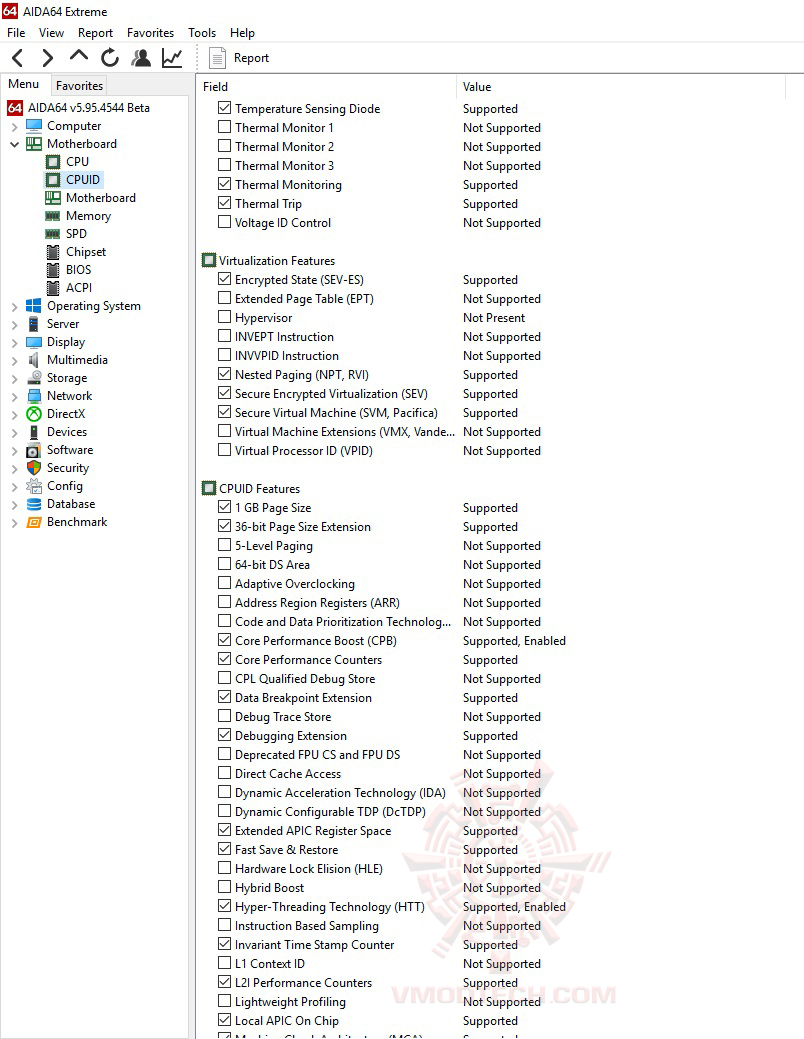Click the SPD icon in the tree
This screenshot has height=1039, width=804.
(53, 234)
